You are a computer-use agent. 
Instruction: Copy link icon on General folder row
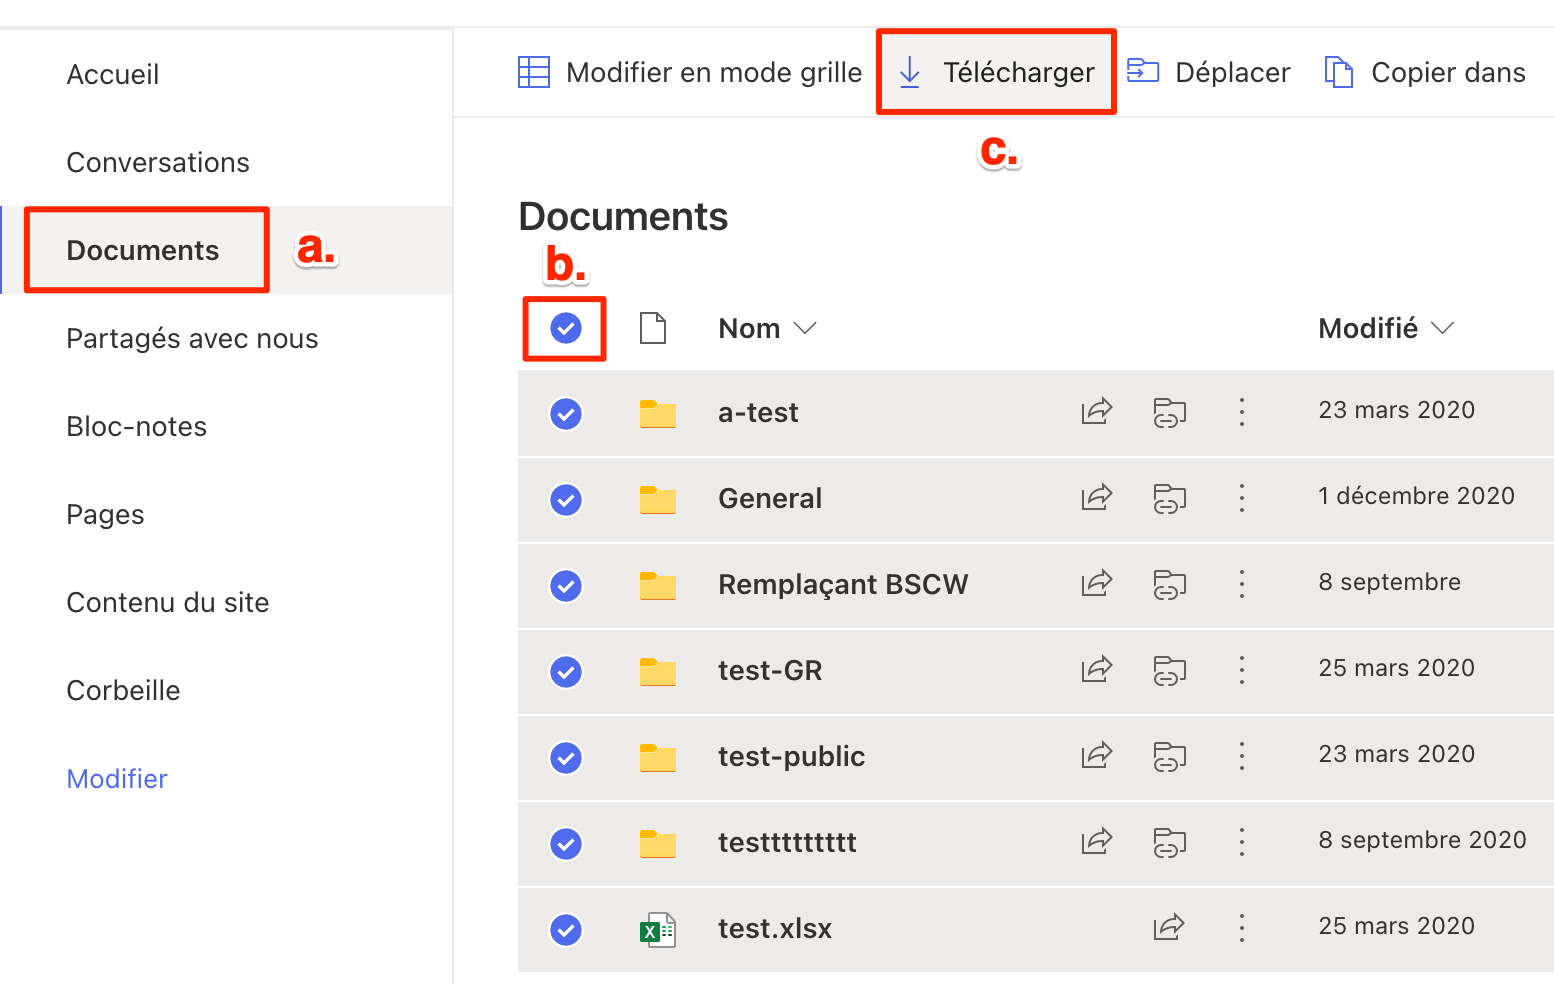click(x=1169, y=497)
